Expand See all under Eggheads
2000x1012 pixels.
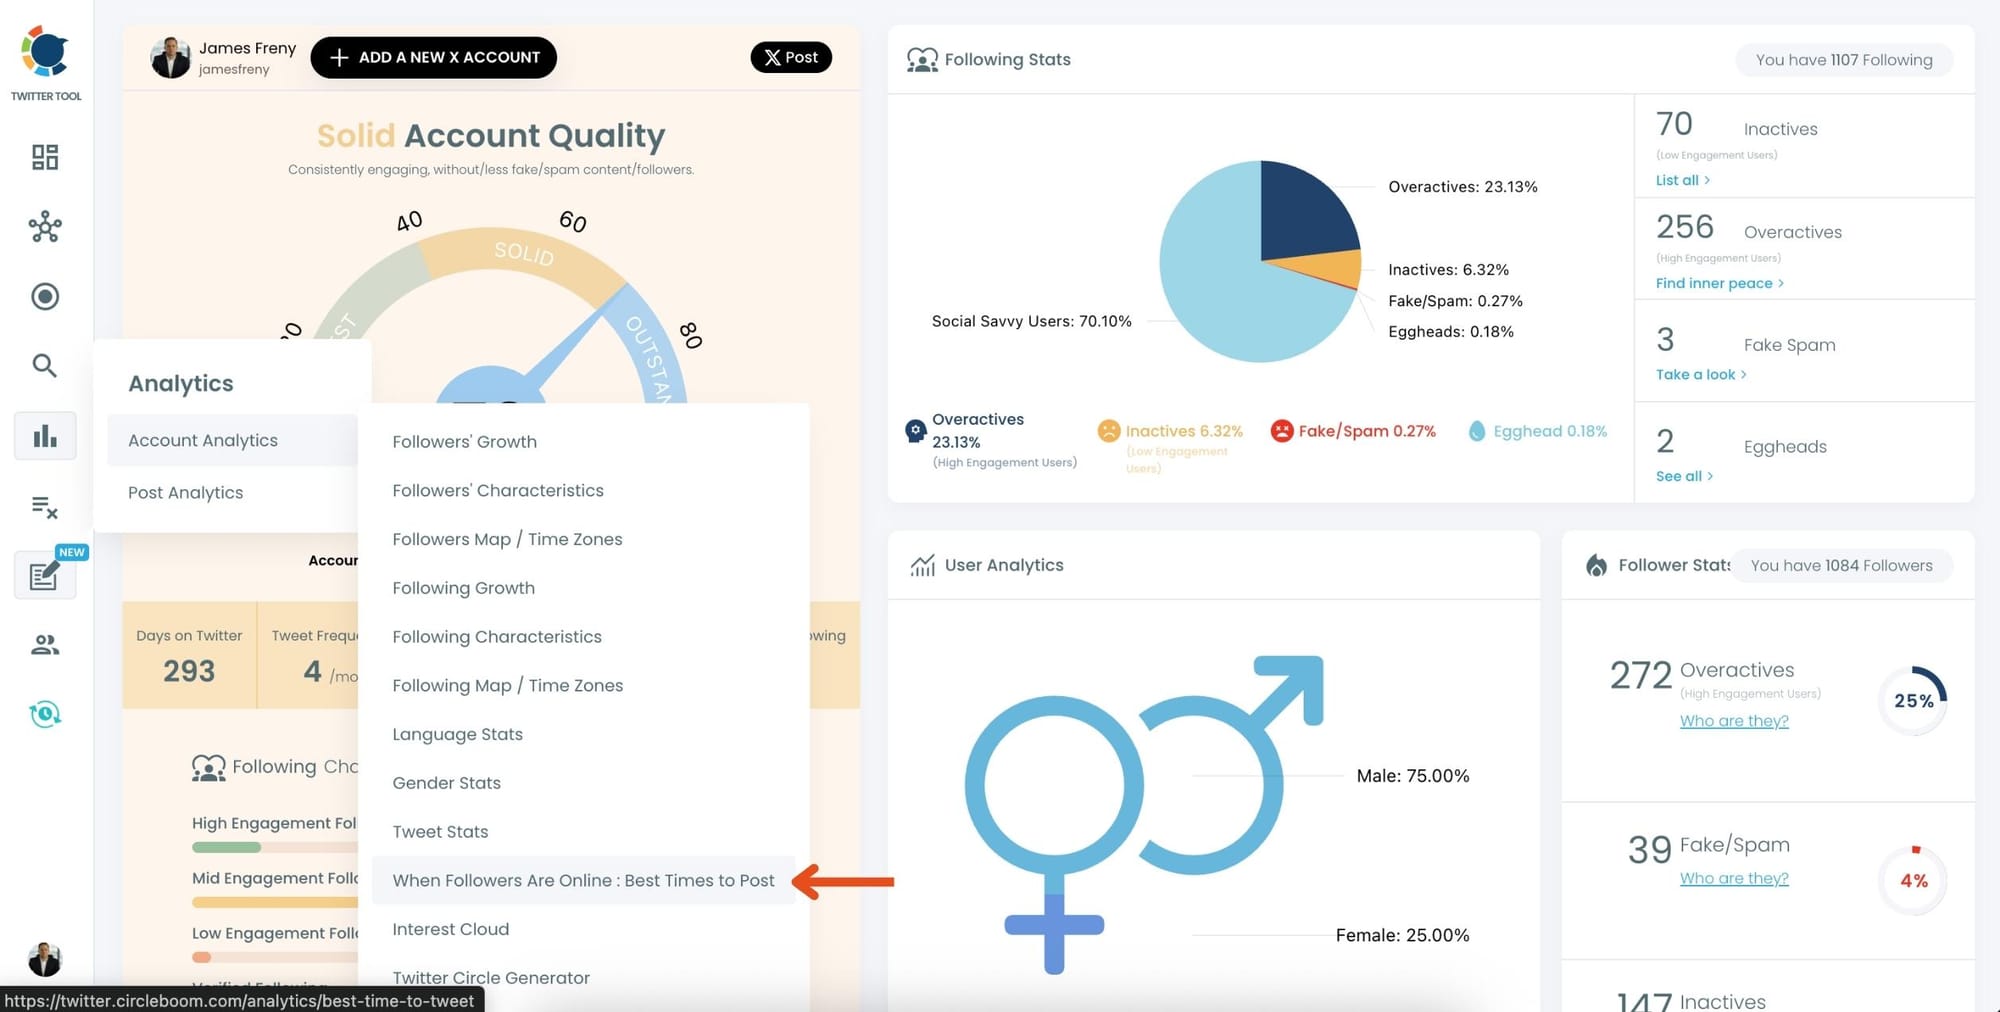1679,476
